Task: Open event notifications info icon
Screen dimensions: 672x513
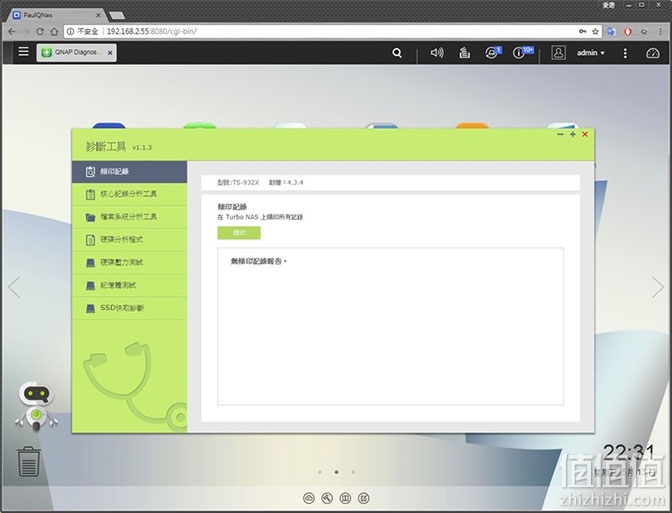Action: coord(522,52)
